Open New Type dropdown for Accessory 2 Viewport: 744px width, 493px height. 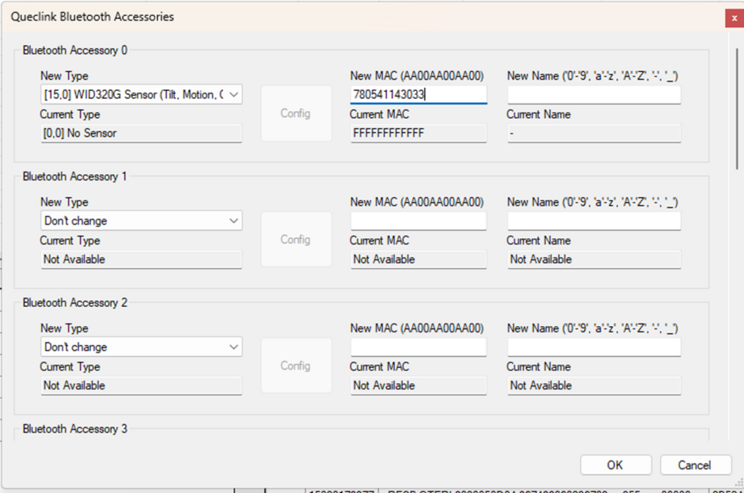coord(141,347)
